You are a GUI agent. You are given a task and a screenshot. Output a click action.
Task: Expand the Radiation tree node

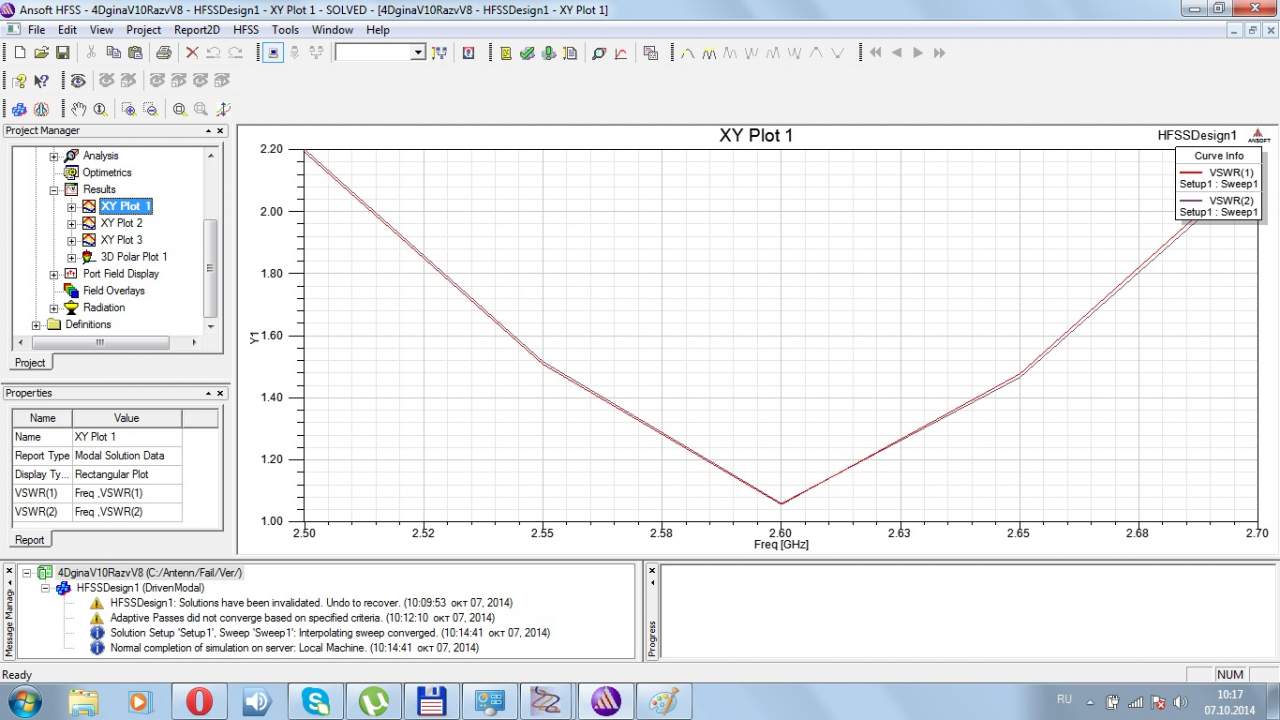click(x=54, y=307)
